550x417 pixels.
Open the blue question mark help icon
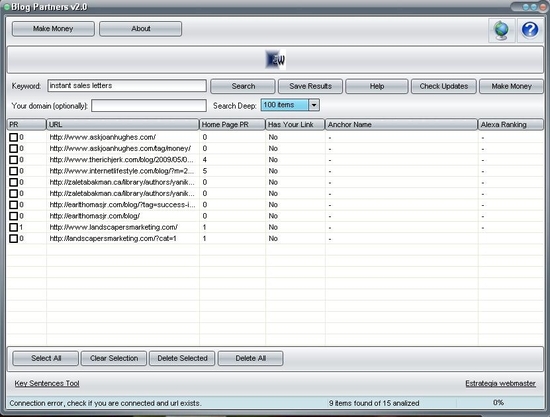[x=530, y=31]
